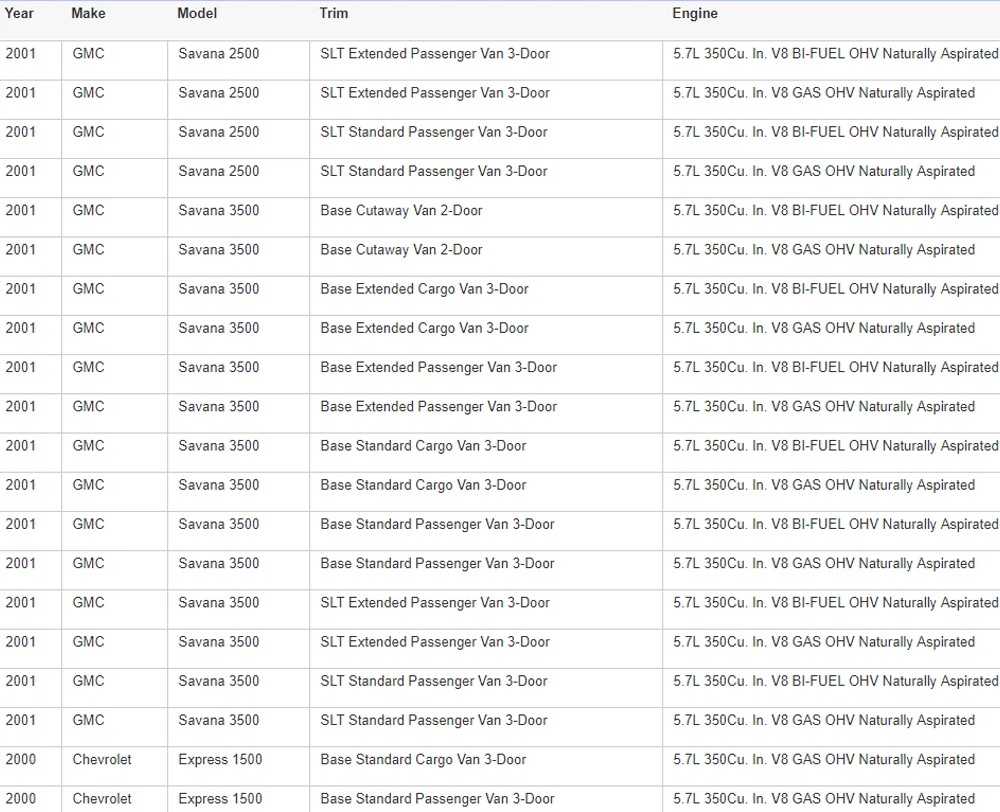
Task: Click 'Base Cutaway Van 2-Door' trim in GAS row
Action: point(401,250)
